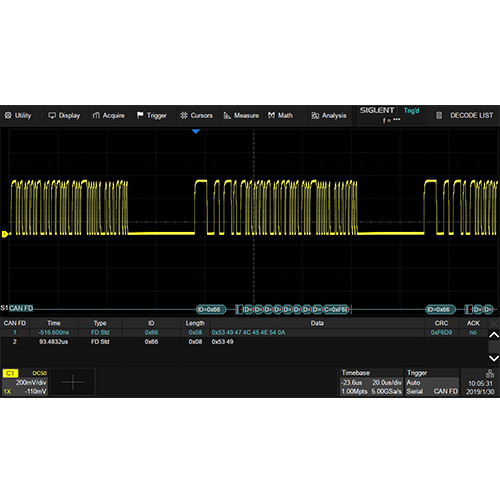The image size is (500, 500).
Task: Add new channel with plus box
Action: (x=73, y=382)
